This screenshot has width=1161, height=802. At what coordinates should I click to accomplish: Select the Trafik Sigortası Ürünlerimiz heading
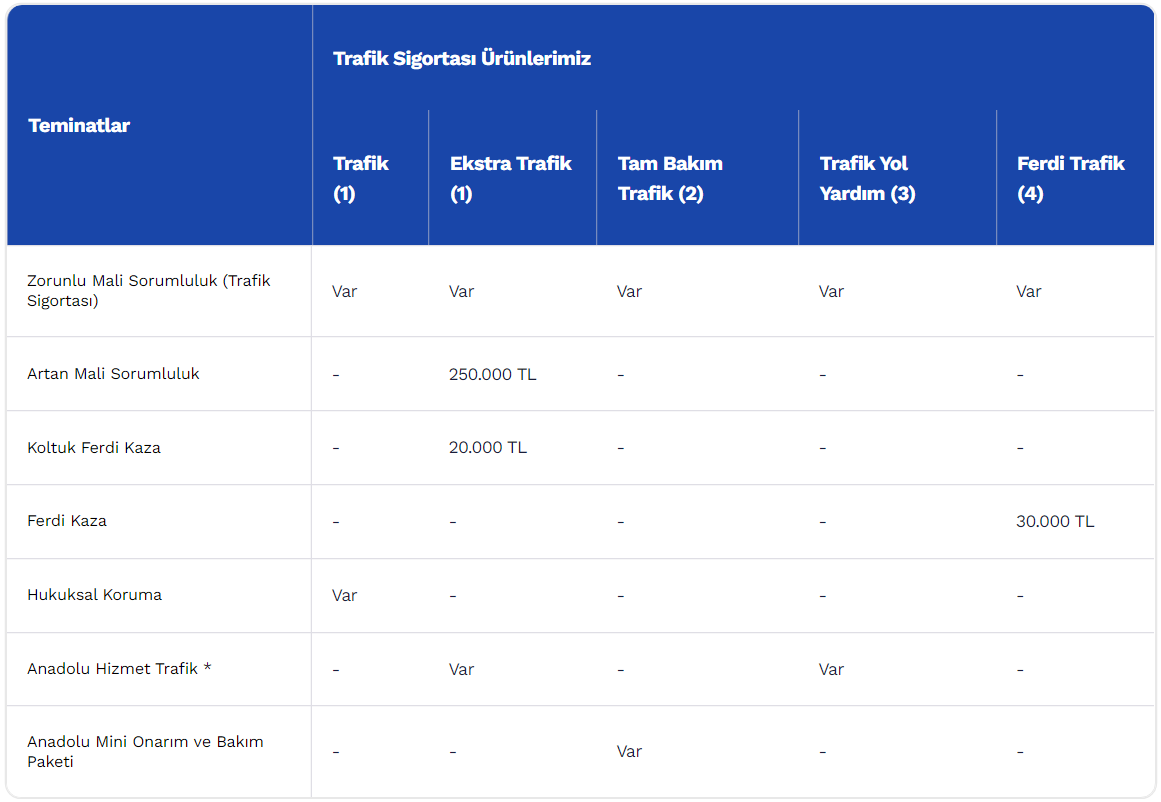461,59
